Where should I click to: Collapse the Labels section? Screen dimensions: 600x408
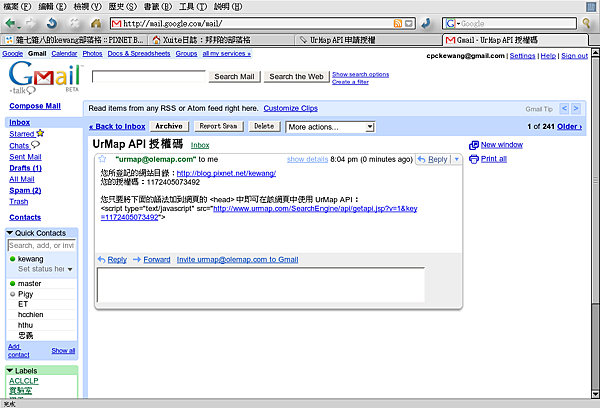[10, 370]
